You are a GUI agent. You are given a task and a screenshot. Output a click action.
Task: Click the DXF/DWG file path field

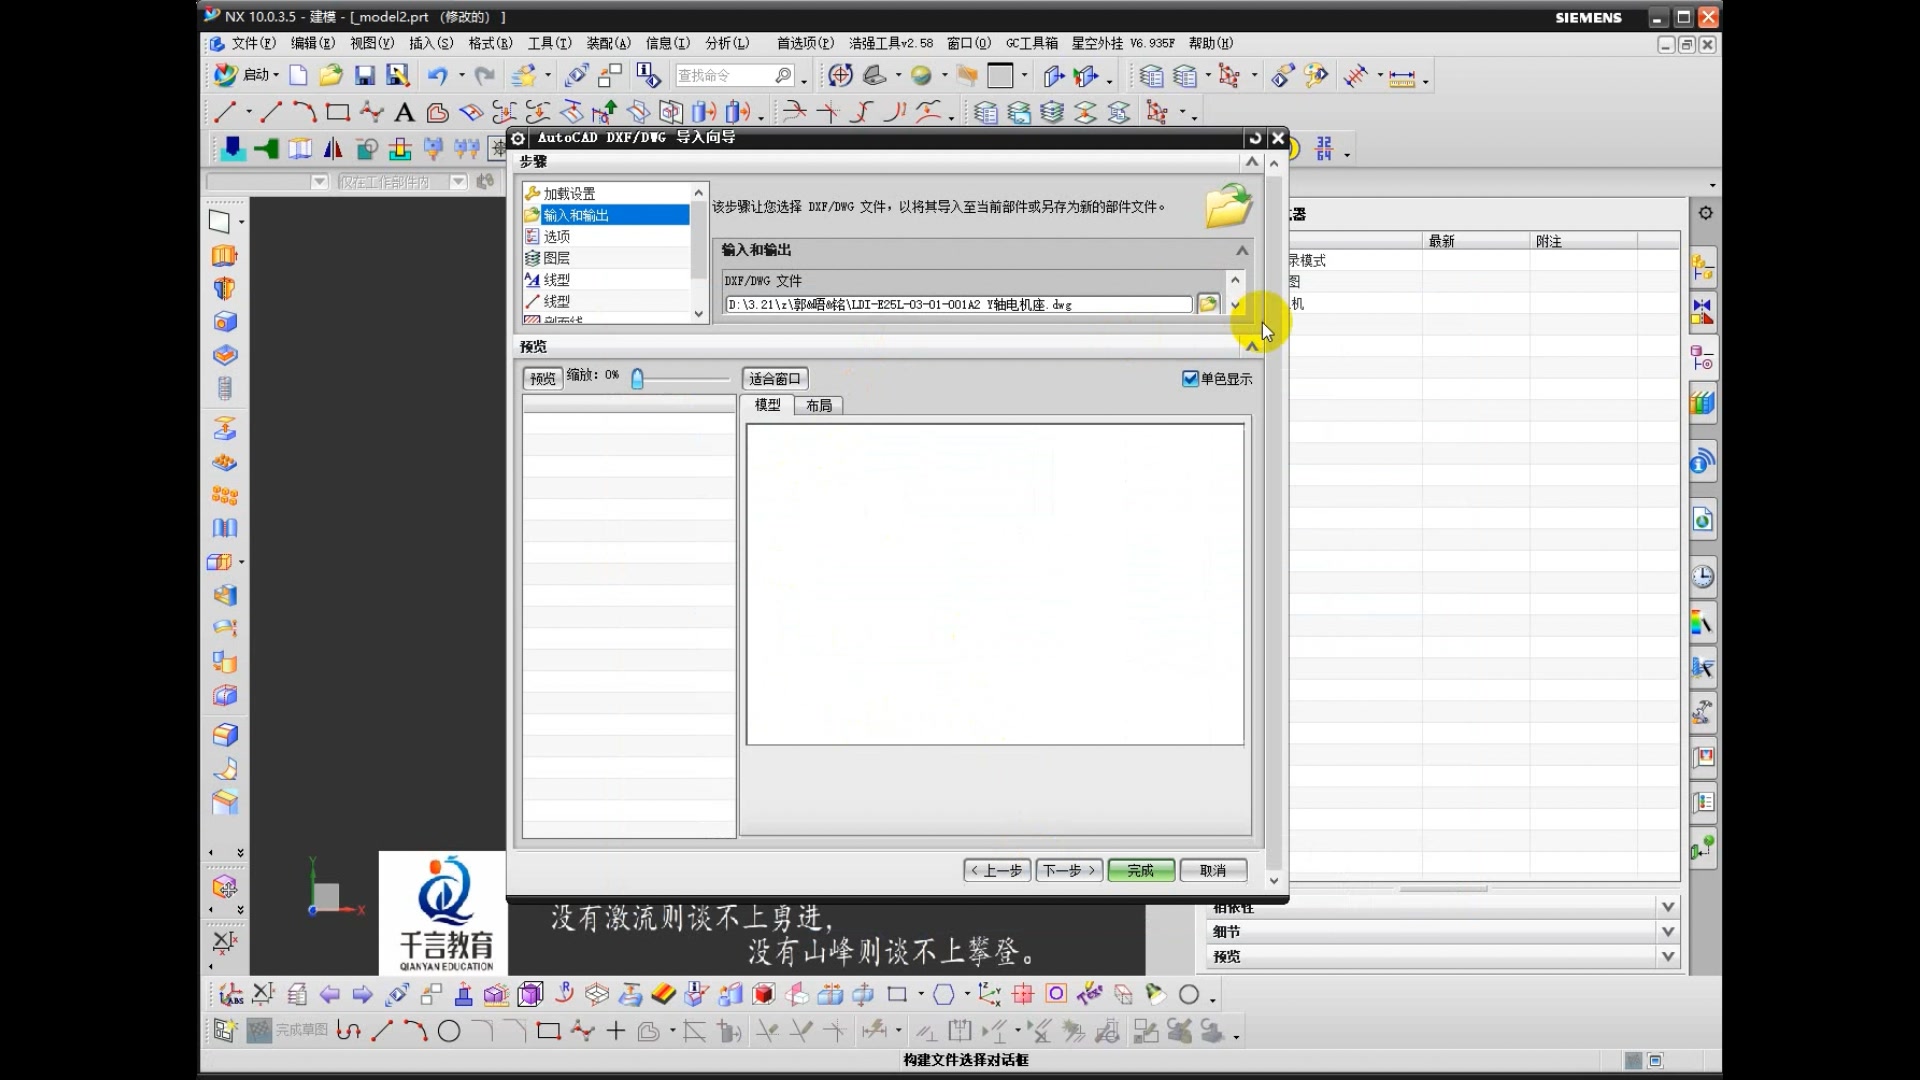(958, 304)
